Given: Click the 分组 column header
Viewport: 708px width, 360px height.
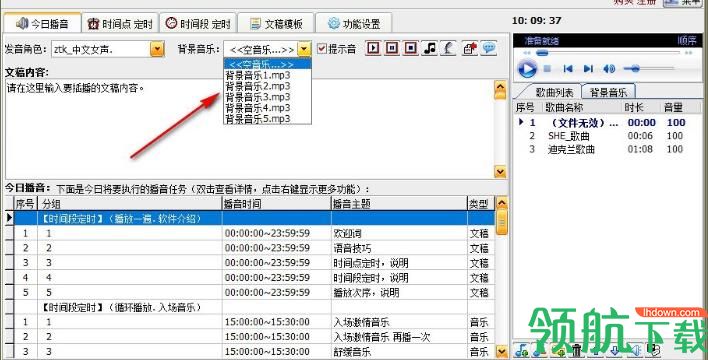Looking at the screenshot, I should pos(130,204).
